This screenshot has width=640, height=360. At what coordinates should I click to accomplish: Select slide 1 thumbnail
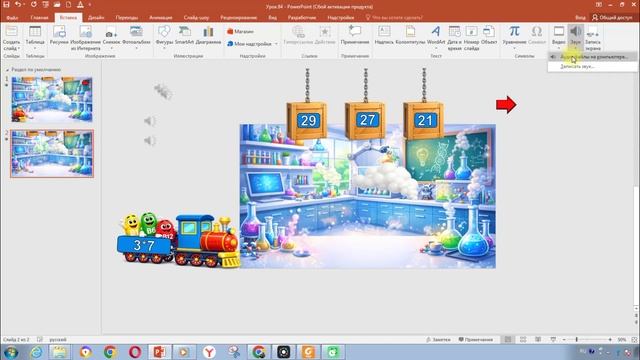(52, 99)
